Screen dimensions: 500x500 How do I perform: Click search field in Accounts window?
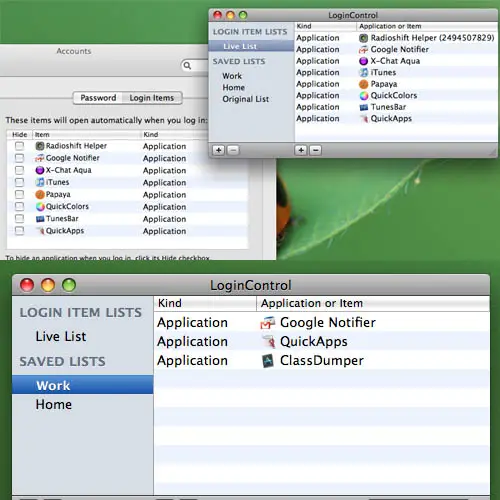[x=195, y=65]
